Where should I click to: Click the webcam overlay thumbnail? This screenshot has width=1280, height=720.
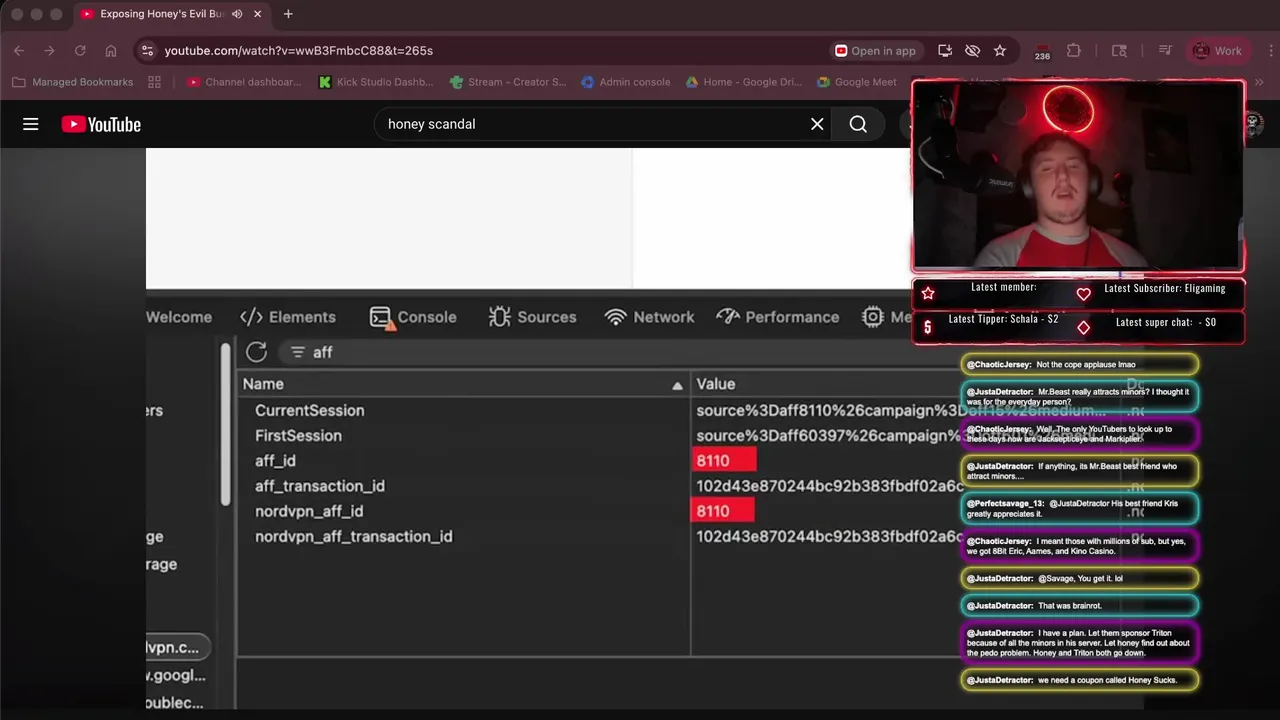tap(1078, 176)
